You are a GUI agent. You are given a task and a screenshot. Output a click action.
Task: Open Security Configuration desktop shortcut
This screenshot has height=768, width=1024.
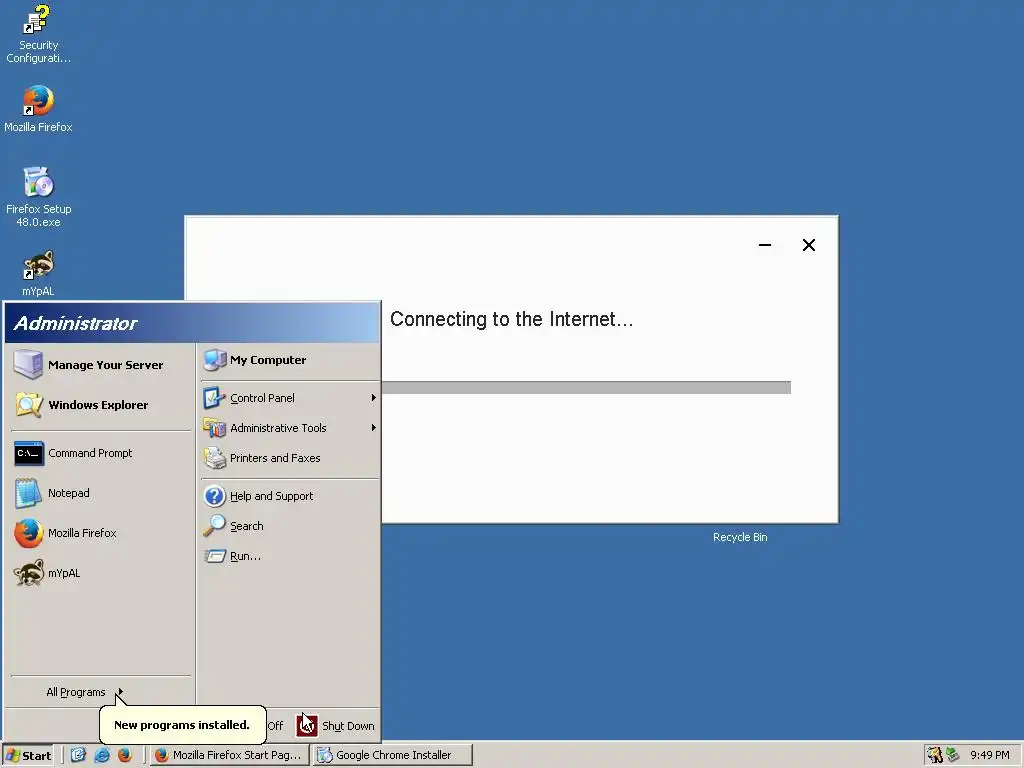coord(38,34)
